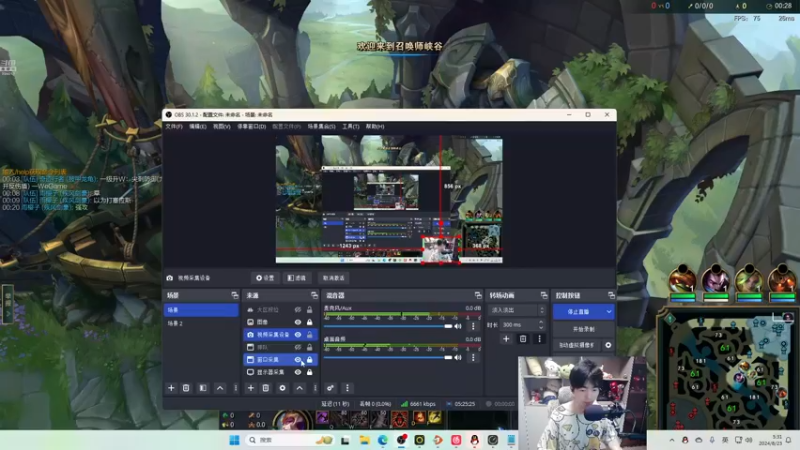
Task: Open Docks menu in OBS
Action: point(252,127)
